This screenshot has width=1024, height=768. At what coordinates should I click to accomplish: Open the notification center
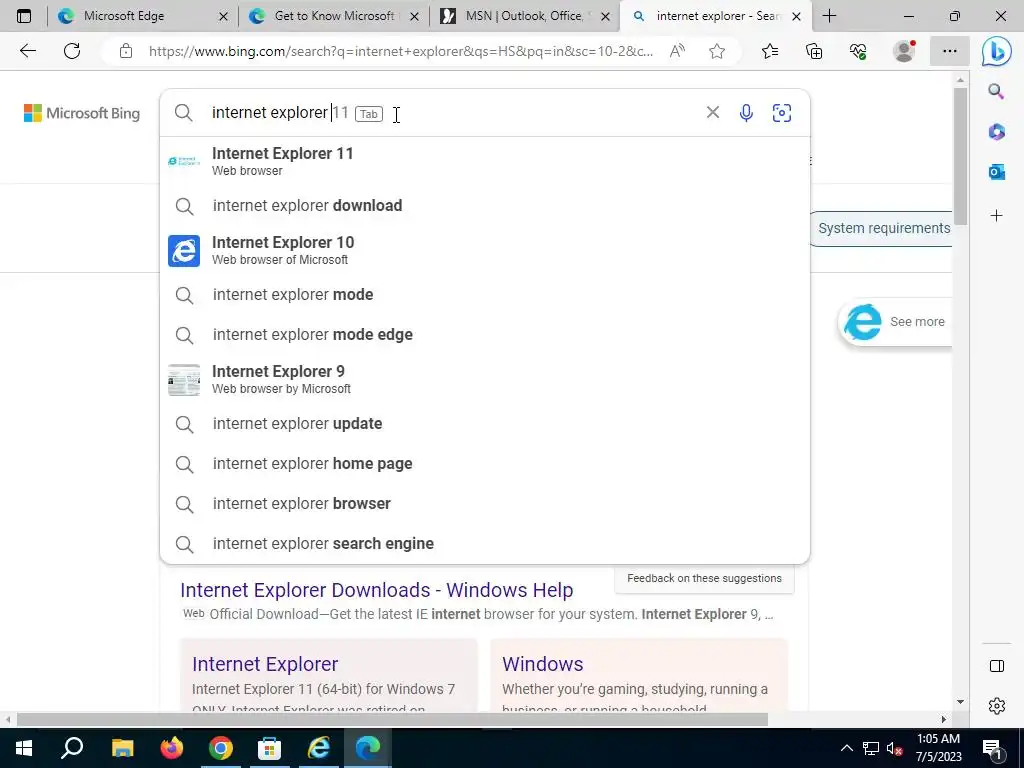click(x=993, y=749)
